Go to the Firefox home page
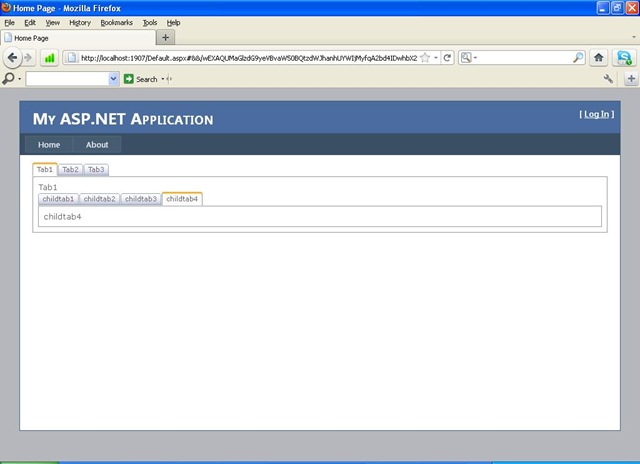Viewport: 640px width, 464px height. point(599,58)
